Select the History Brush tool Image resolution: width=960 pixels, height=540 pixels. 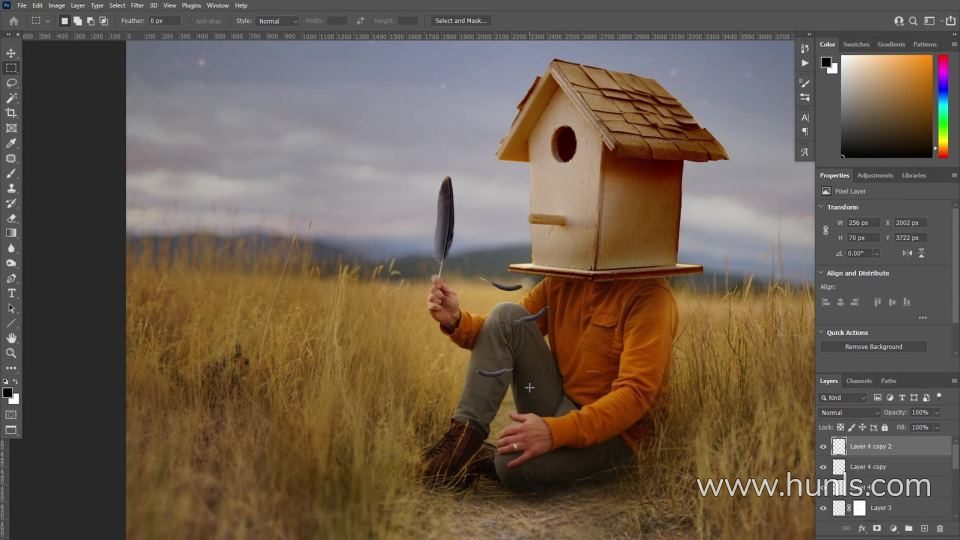coord(11,203)
